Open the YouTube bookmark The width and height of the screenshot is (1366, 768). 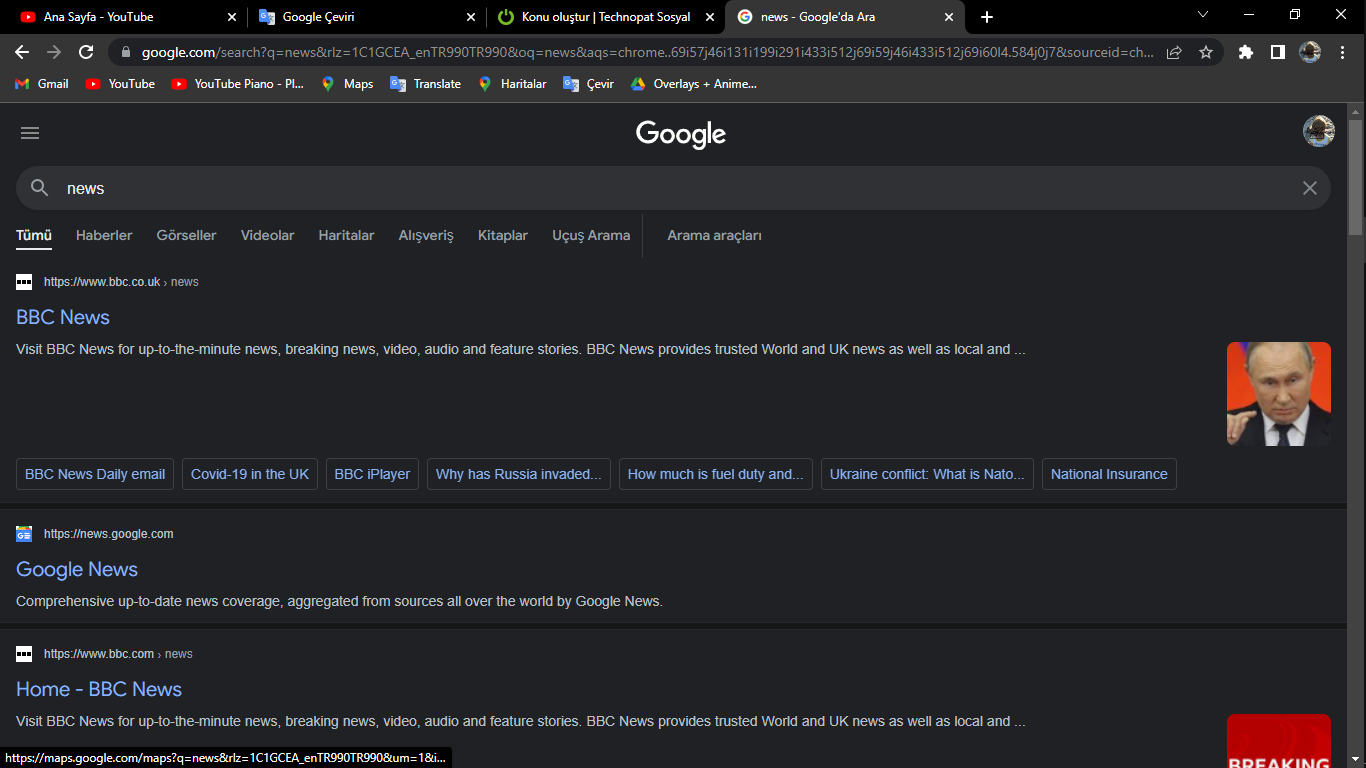point(120,84)
